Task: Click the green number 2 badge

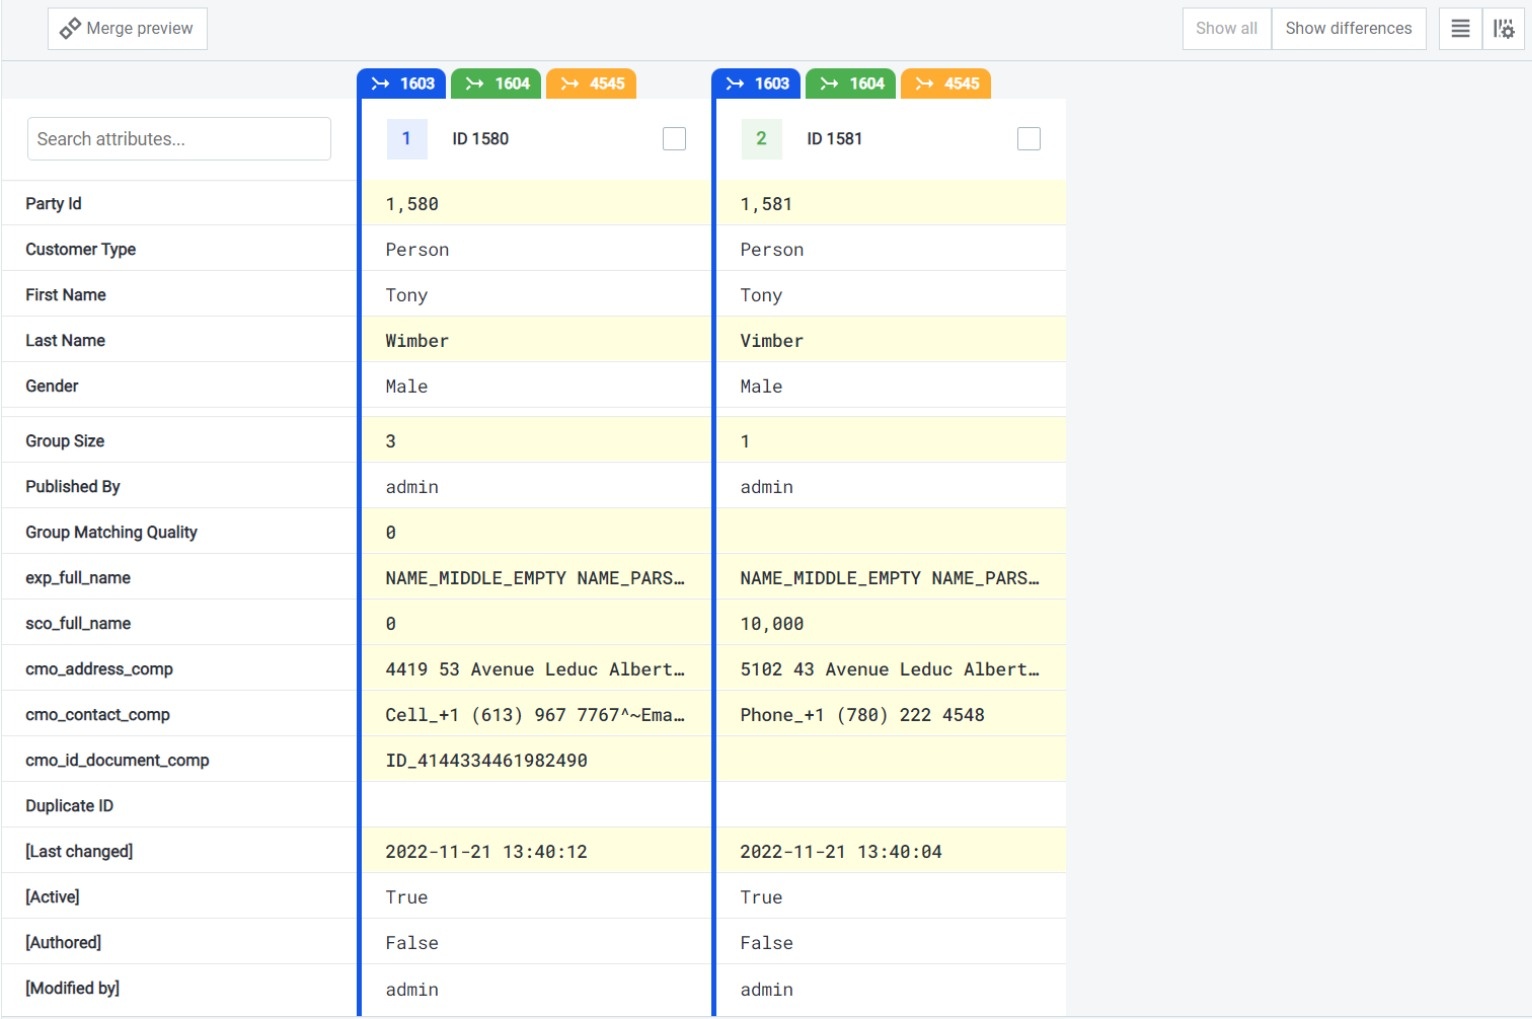Action: coord(761,139)
